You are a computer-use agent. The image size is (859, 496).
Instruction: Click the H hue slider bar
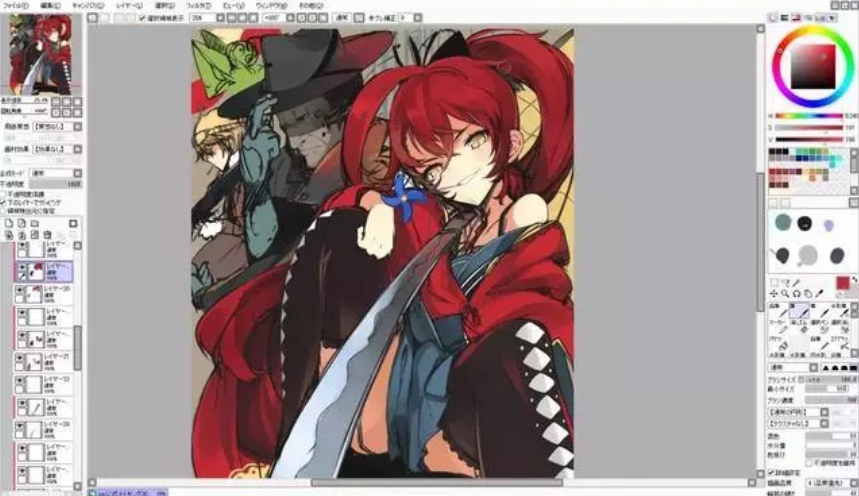point(809,116)
